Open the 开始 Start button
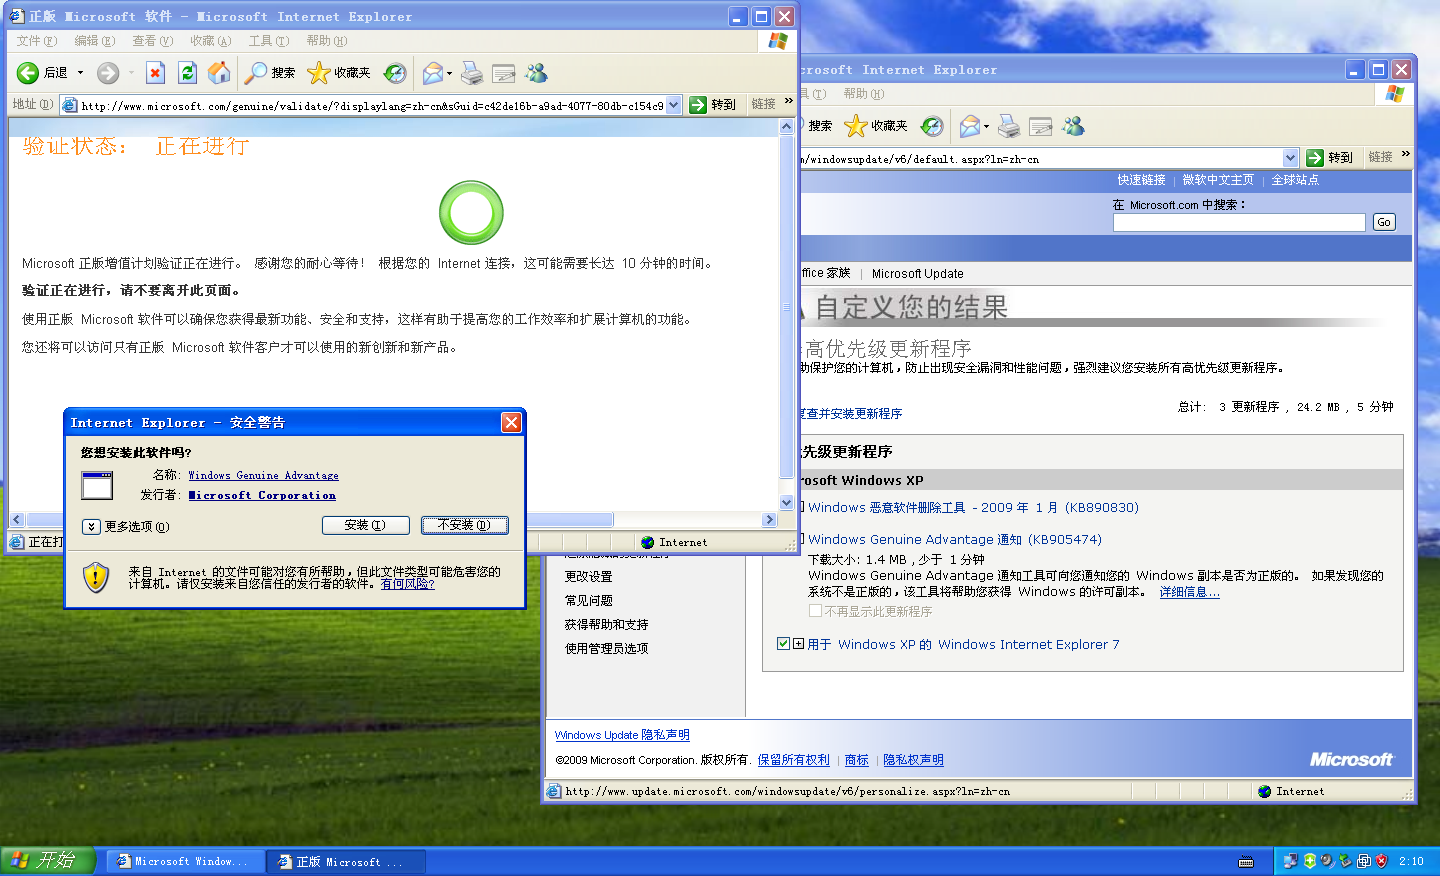 pyautogui.click(x=47, y=860)
